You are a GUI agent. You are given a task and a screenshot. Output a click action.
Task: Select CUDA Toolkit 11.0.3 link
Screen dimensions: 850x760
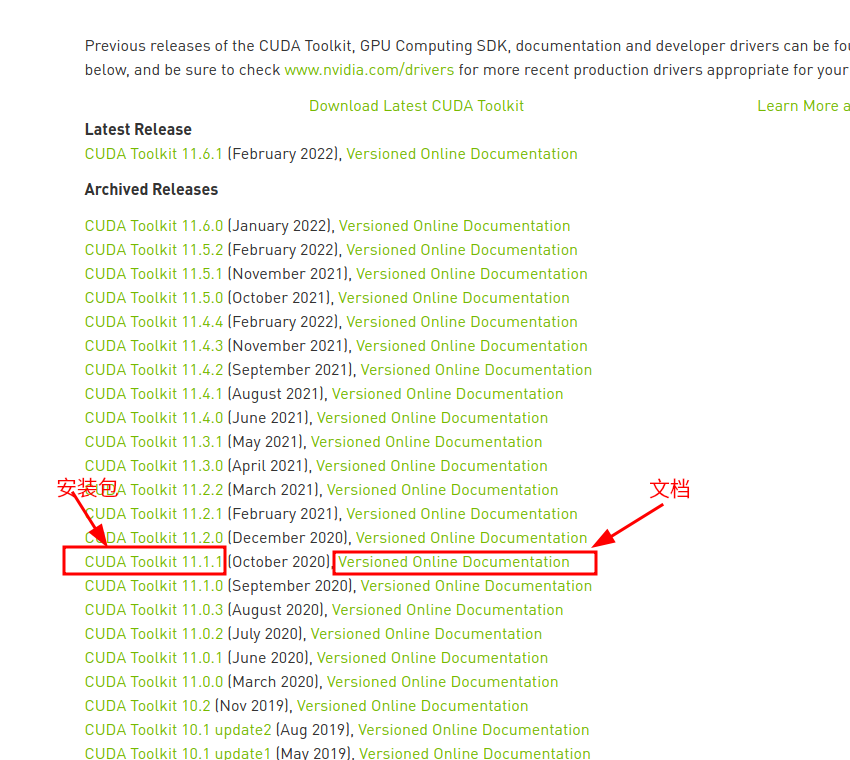154,610
